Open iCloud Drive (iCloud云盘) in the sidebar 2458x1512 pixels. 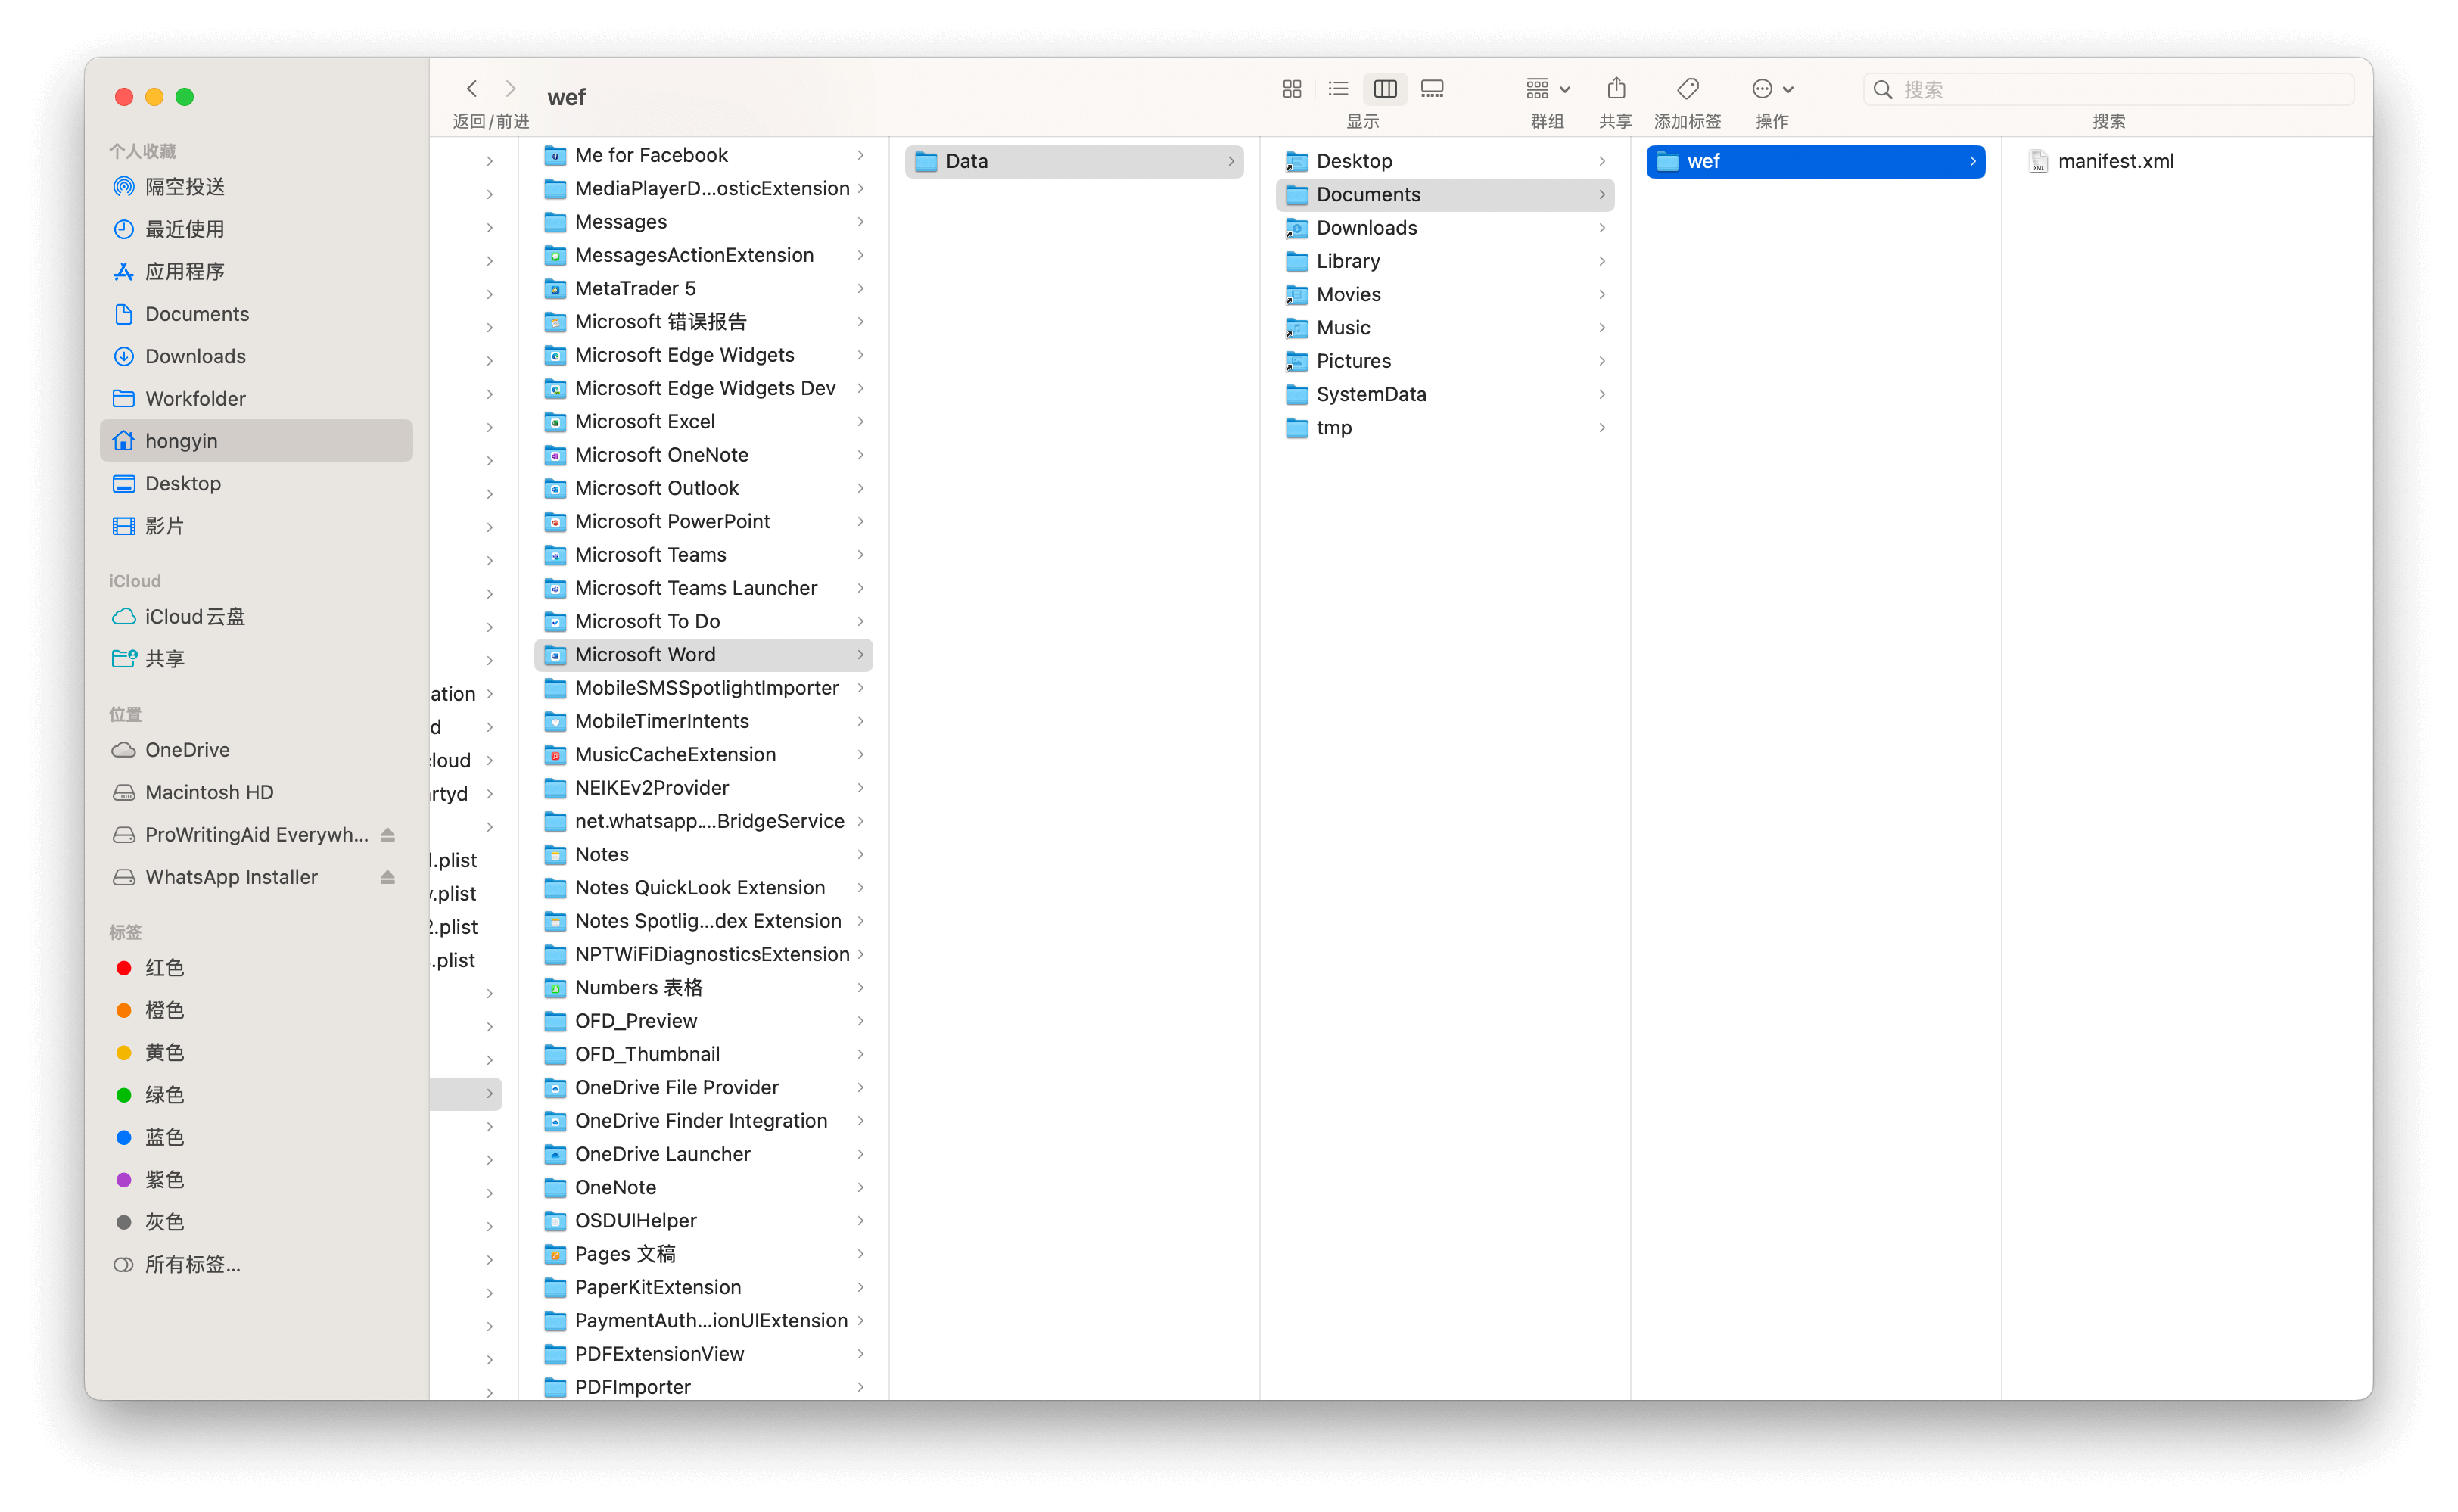pos(256,616)
